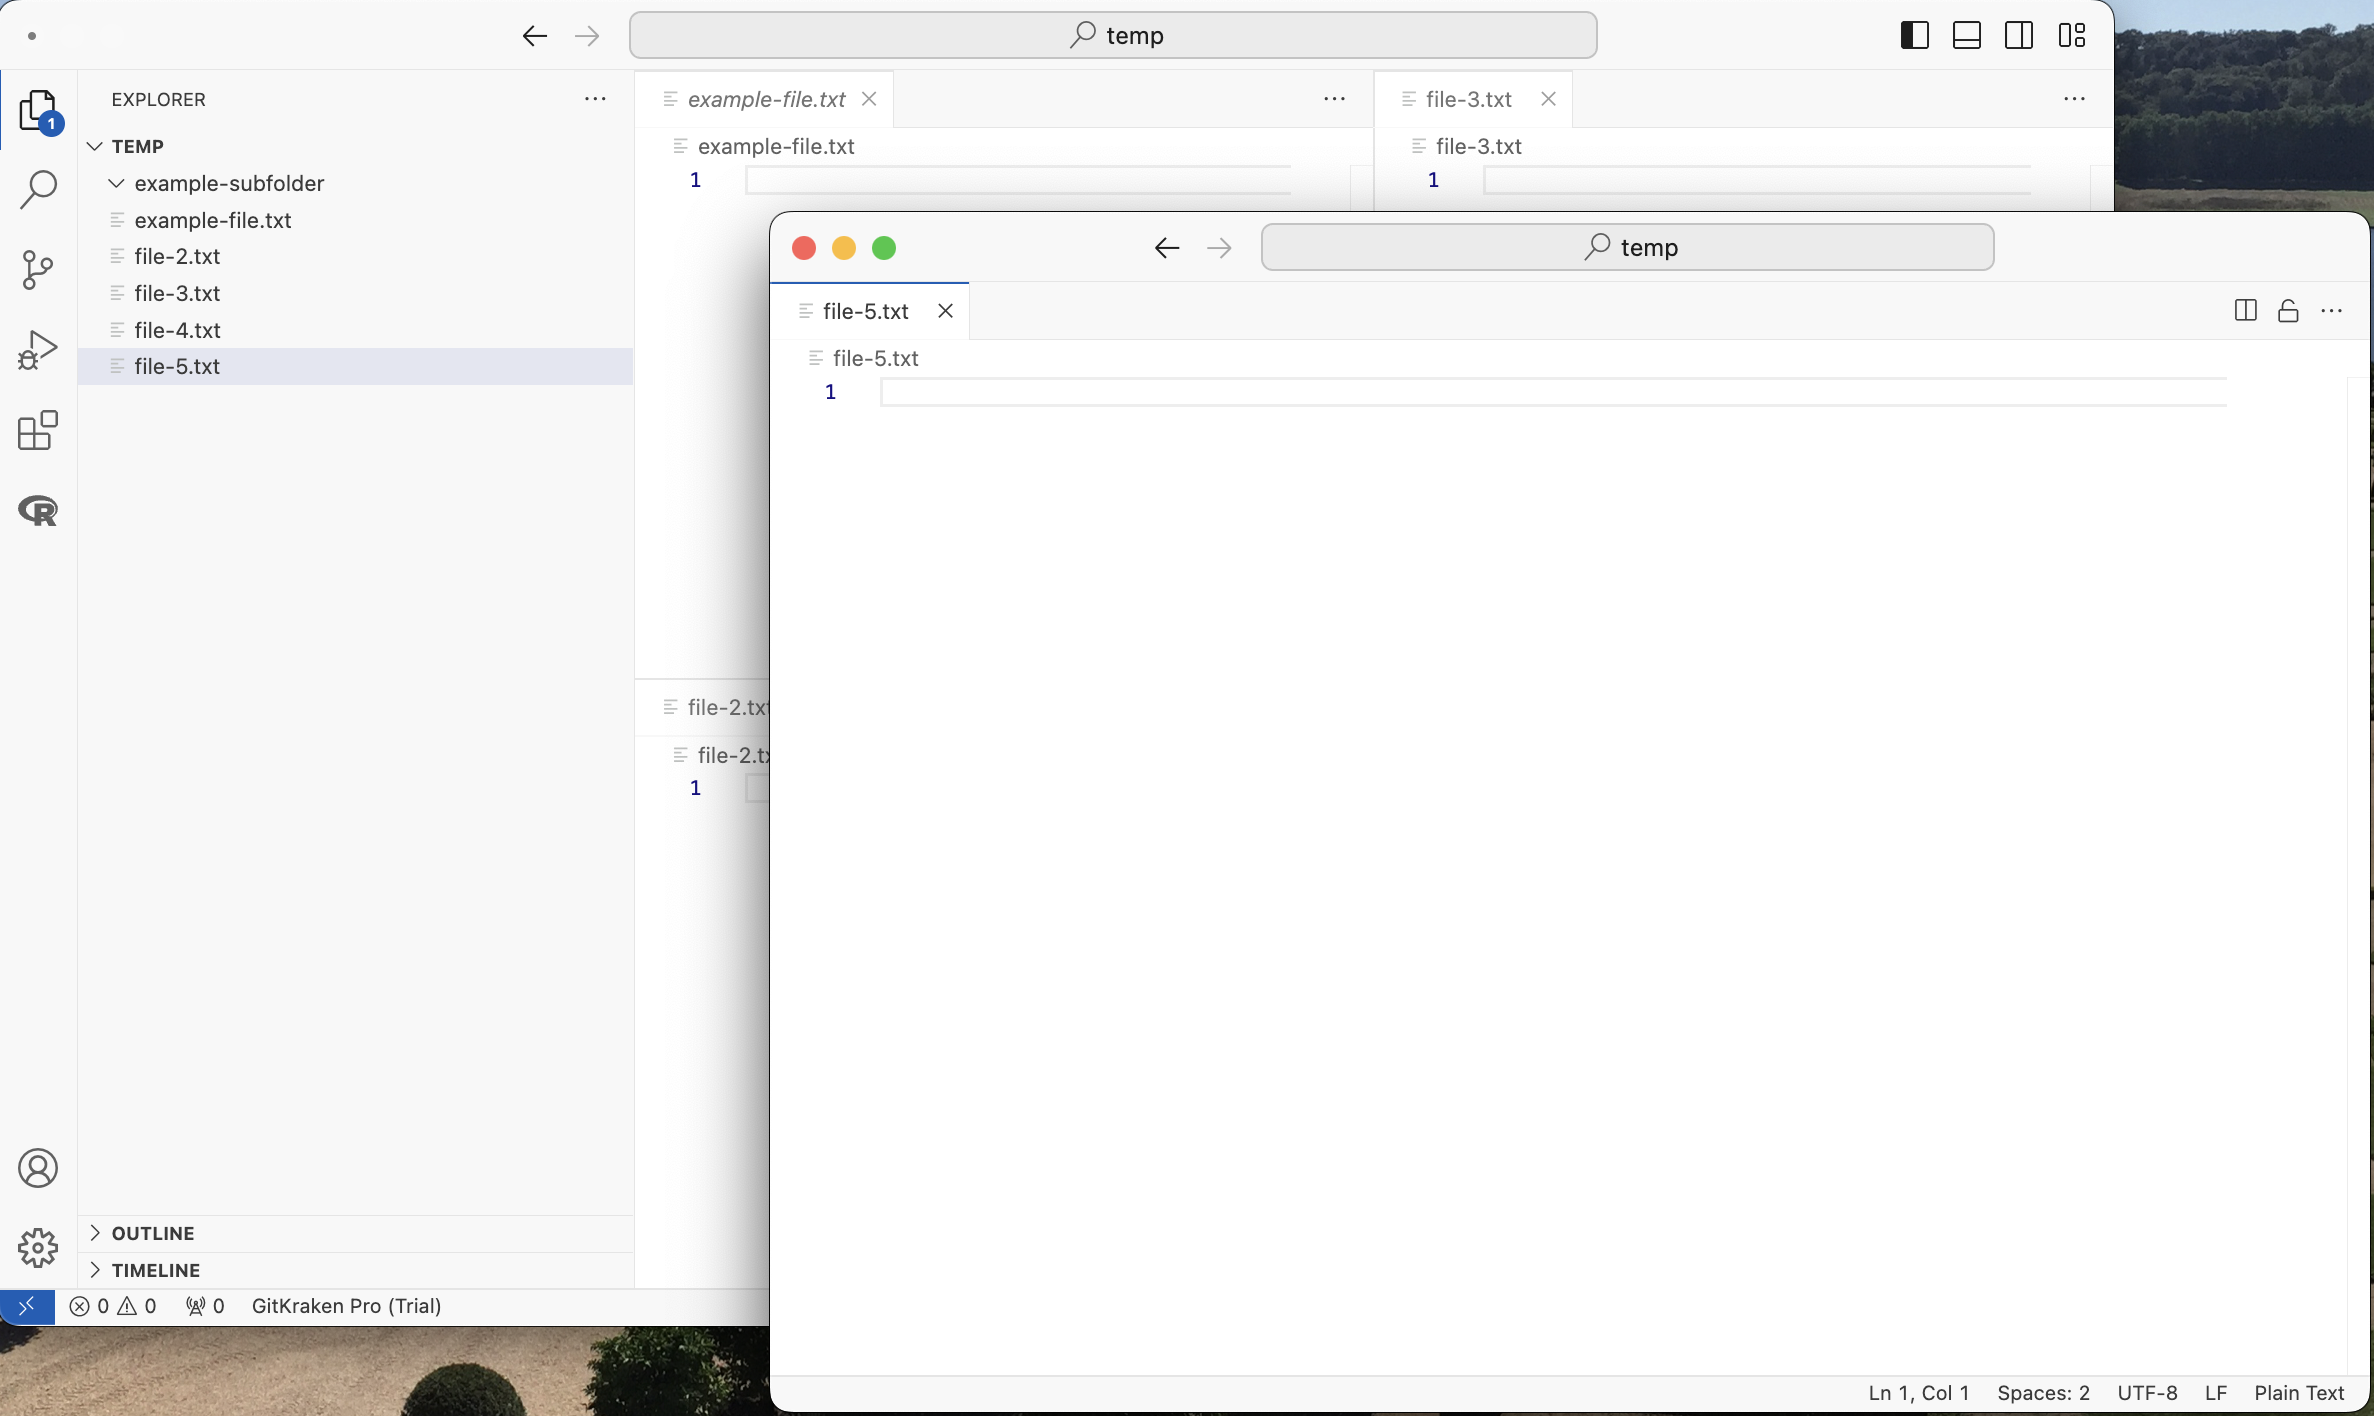Open the R extension panel
The height and width of the screenshot is (1416, 2374).
click(x=38, y=511)
